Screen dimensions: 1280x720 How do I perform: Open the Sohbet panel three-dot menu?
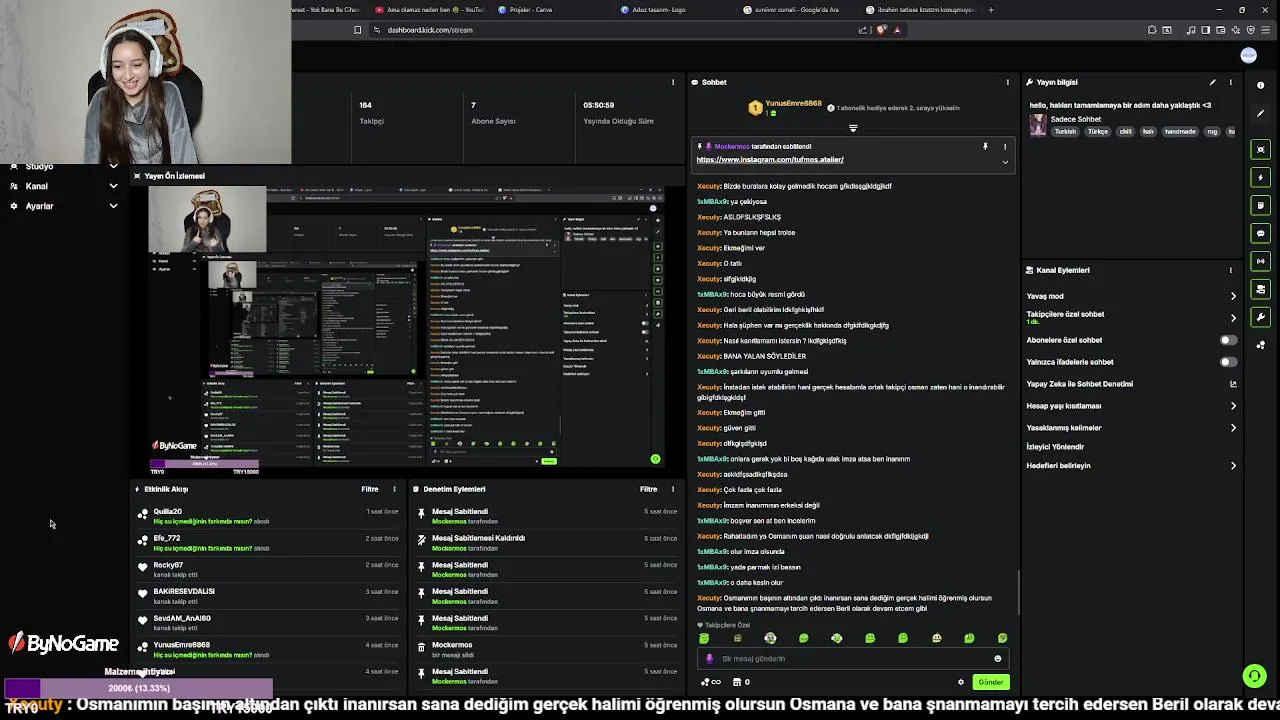(x=1007, y=82)
